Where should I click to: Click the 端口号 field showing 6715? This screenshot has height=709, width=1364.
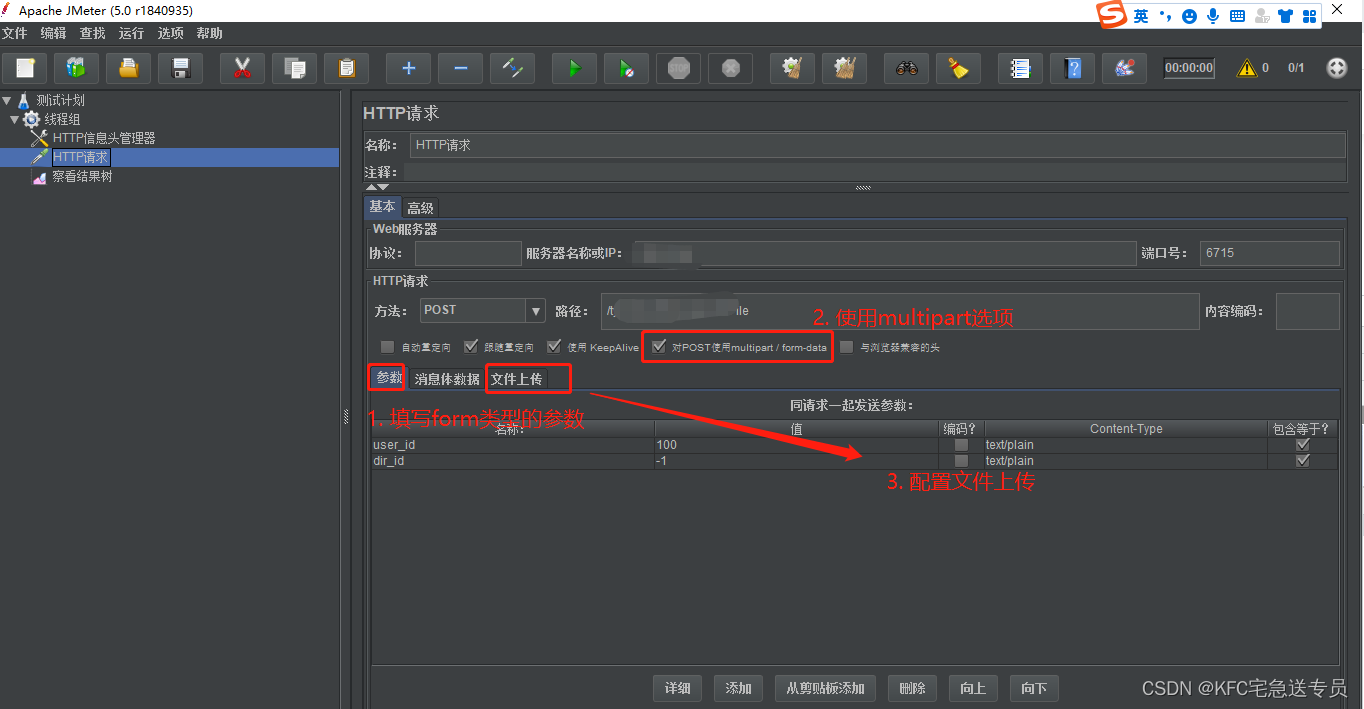click(x=1269, y=253)
